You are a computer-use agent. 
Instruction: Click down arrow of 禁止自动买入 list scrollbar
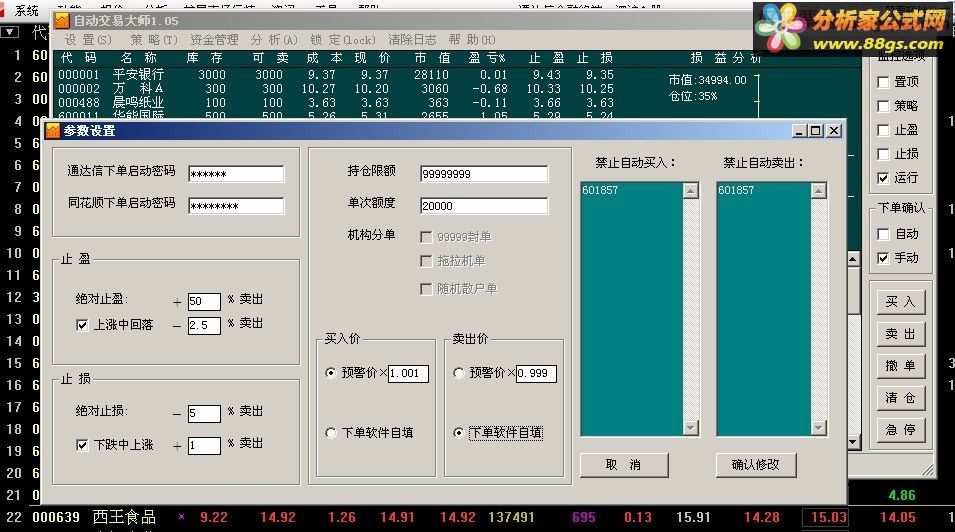[x=691, y=428]
